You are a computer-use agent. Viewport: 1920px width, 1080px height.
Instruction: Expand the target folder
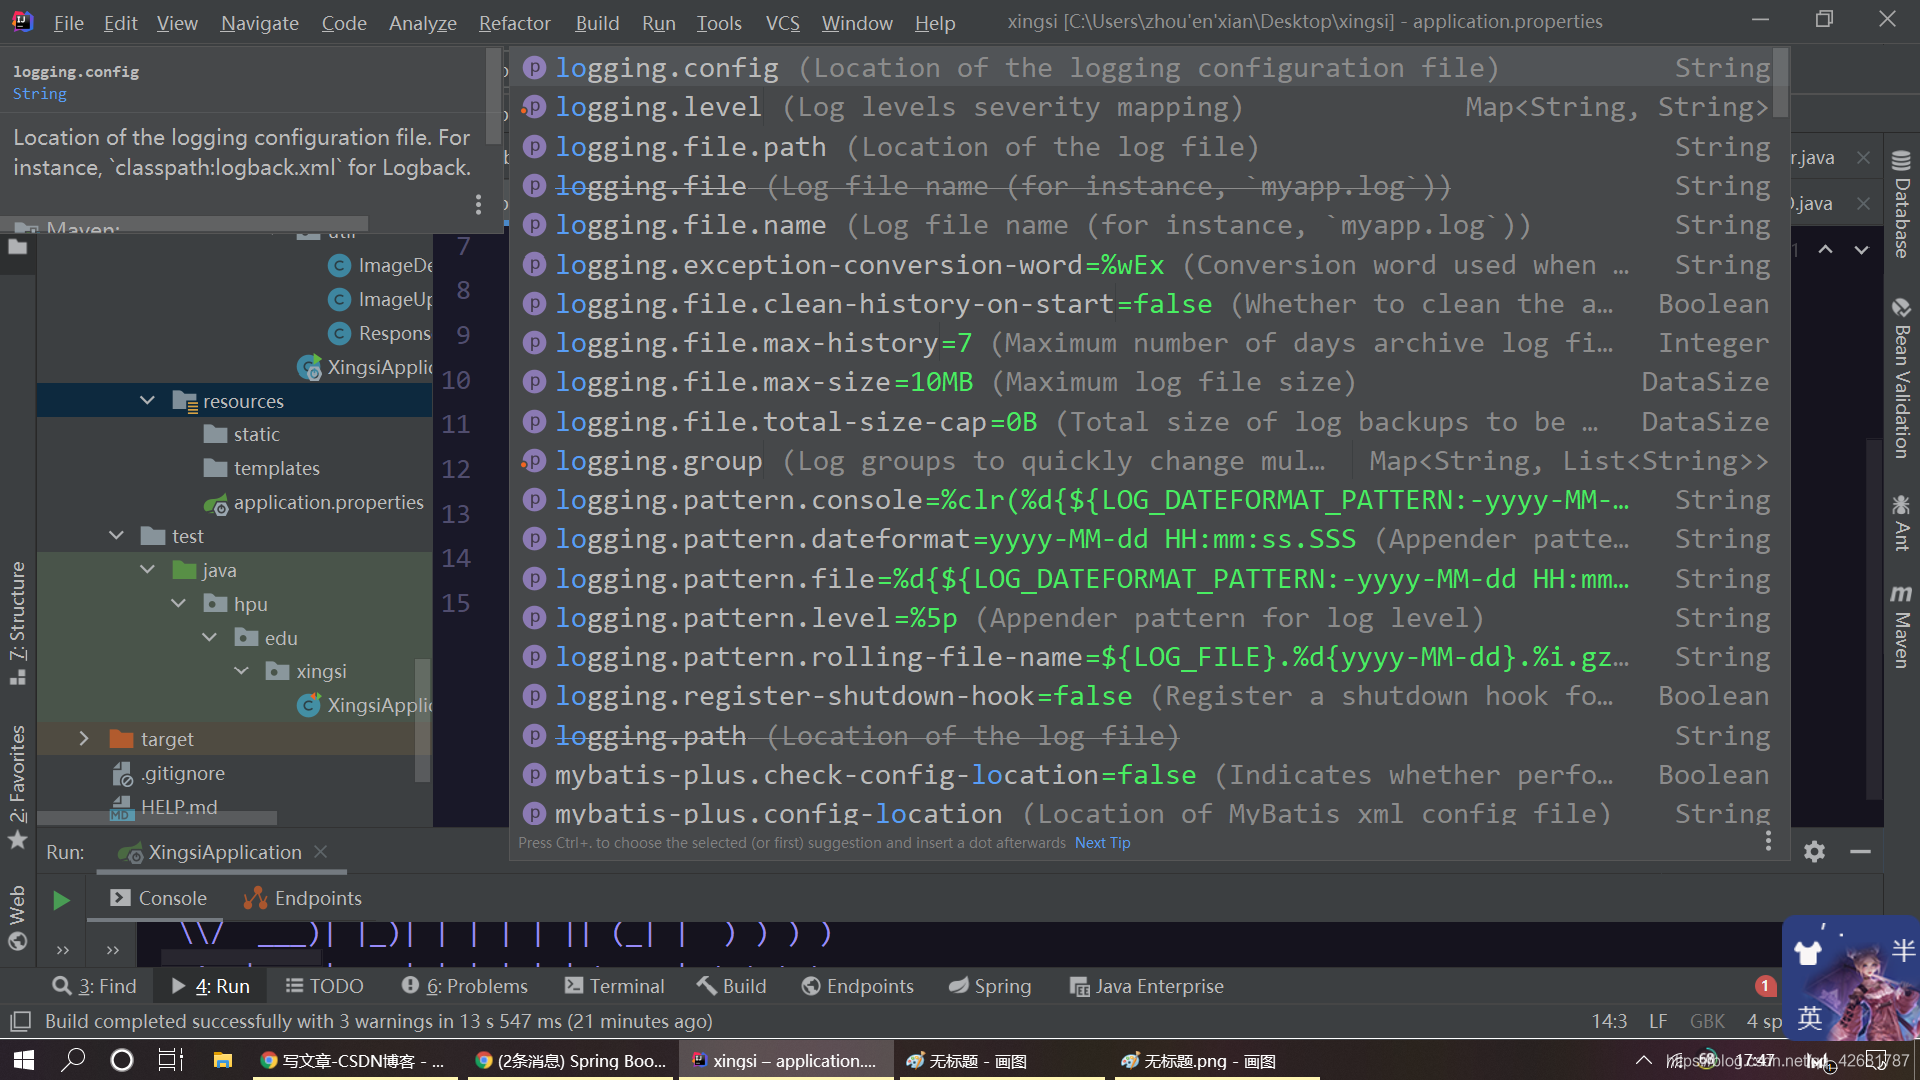84,738
